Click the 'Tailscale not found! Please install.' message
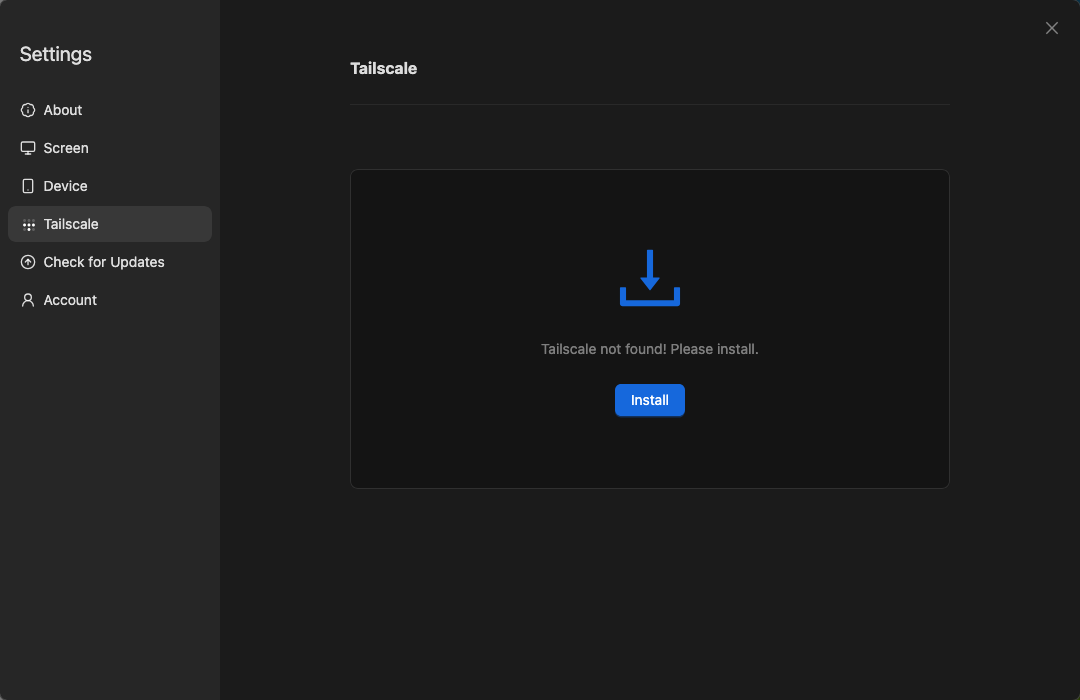 click(x=650, y=349)
